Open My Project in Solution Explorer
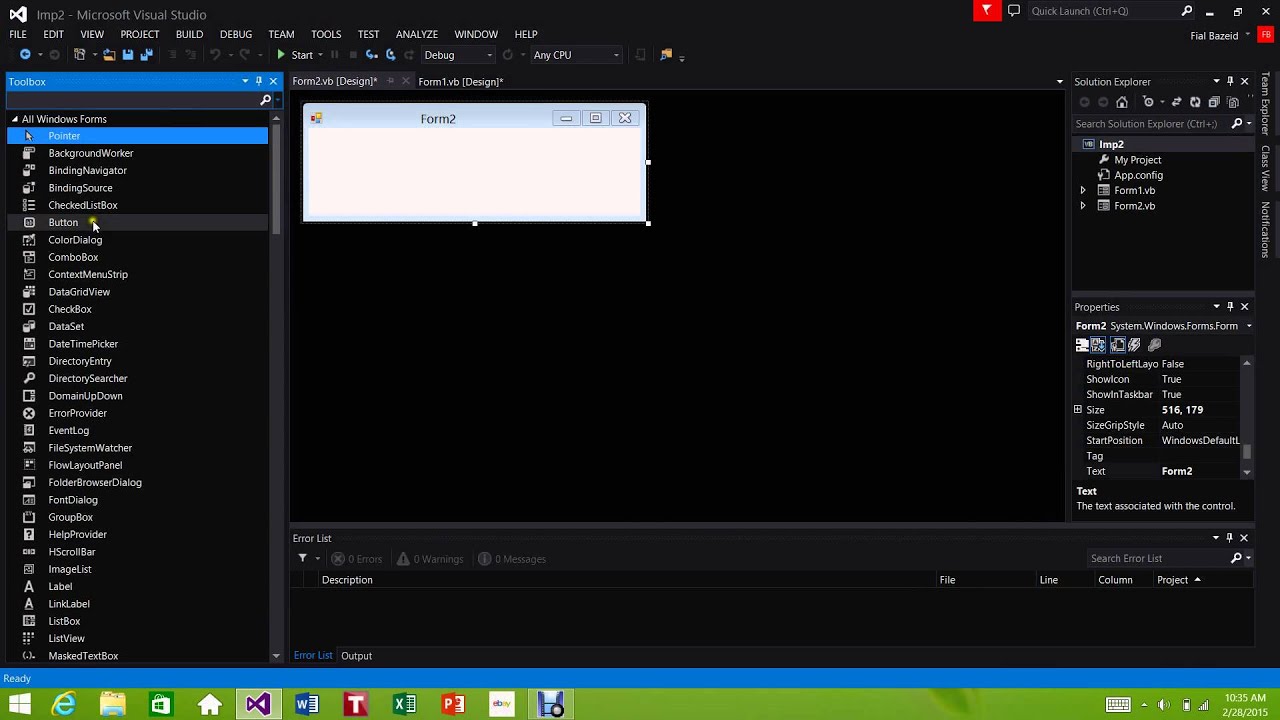 point(1138,160)
